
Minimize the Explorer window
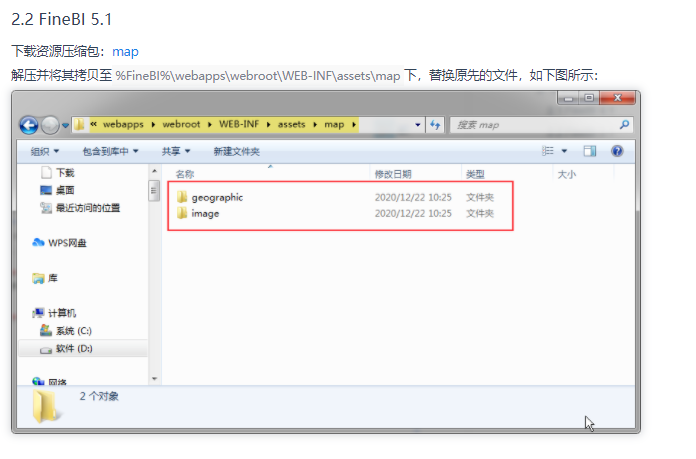[x=568, y=98]
